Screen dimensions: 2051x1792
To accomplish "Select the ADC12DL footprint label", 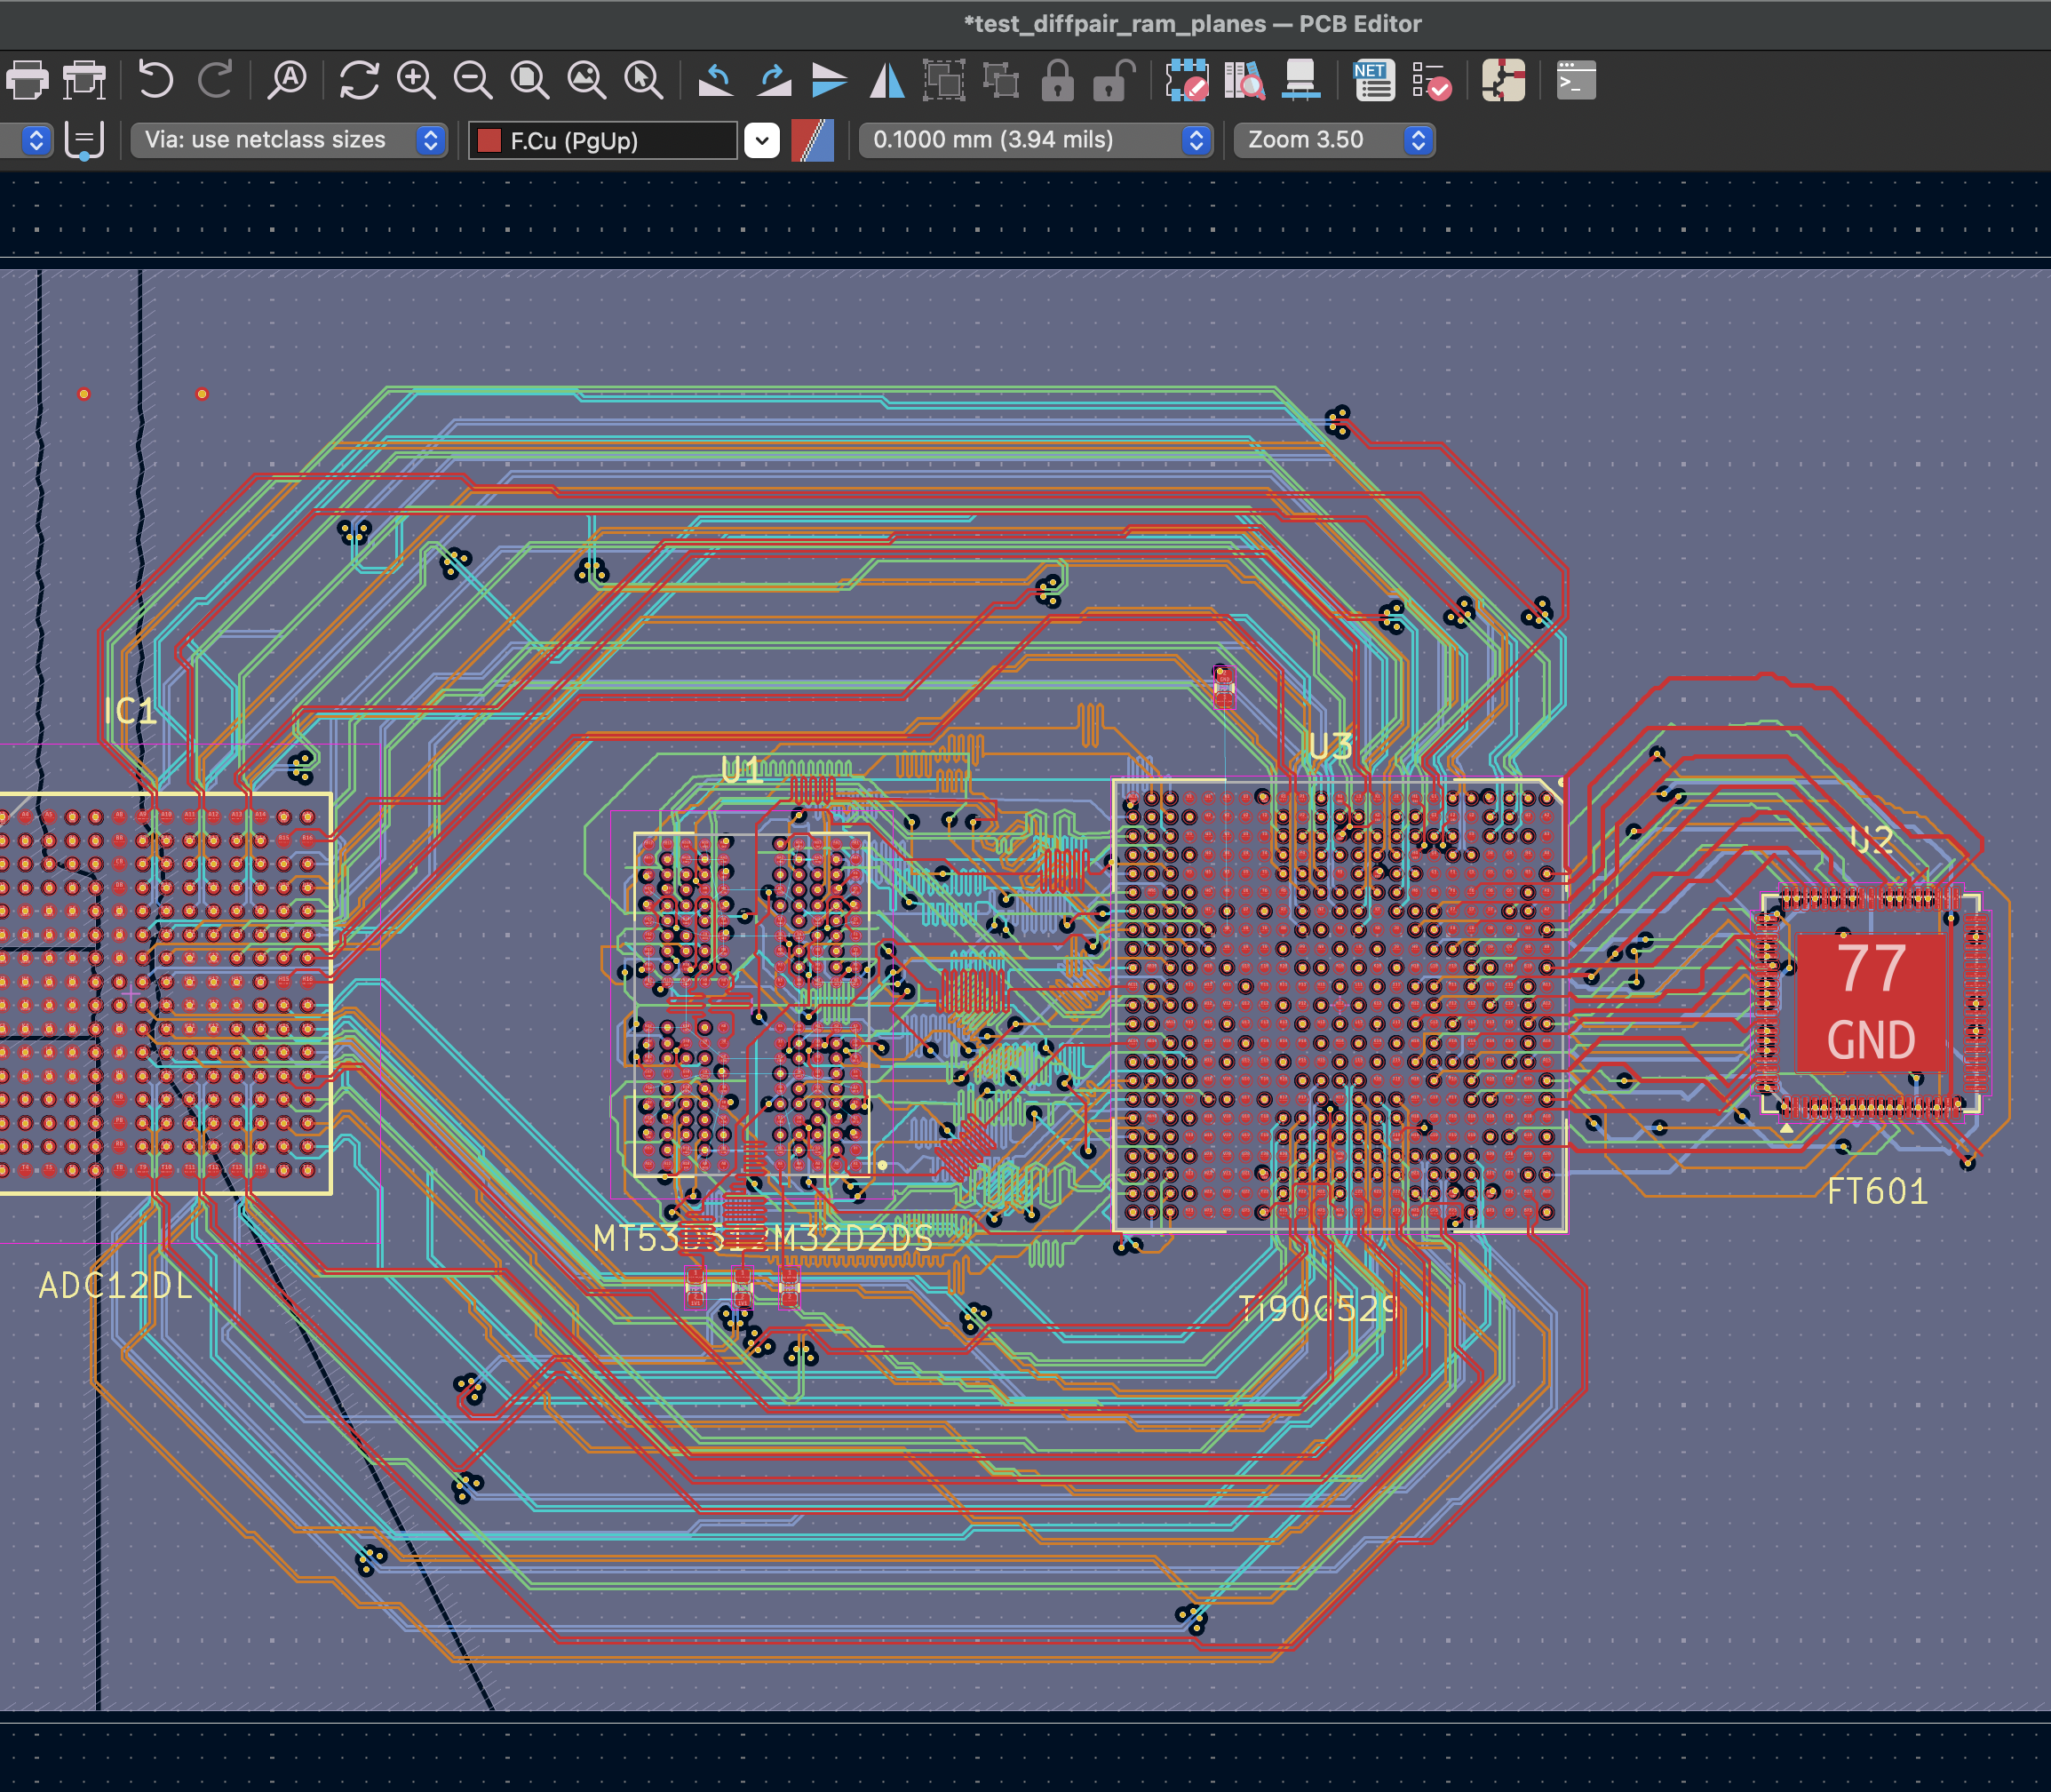I will point(115,1285).
